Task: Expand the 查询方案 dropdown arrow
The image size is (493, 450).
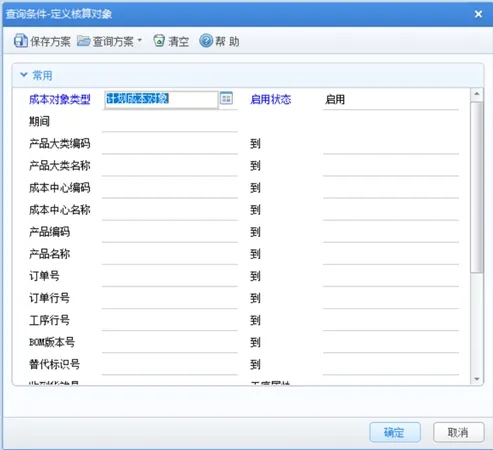Action: (140, 40)
